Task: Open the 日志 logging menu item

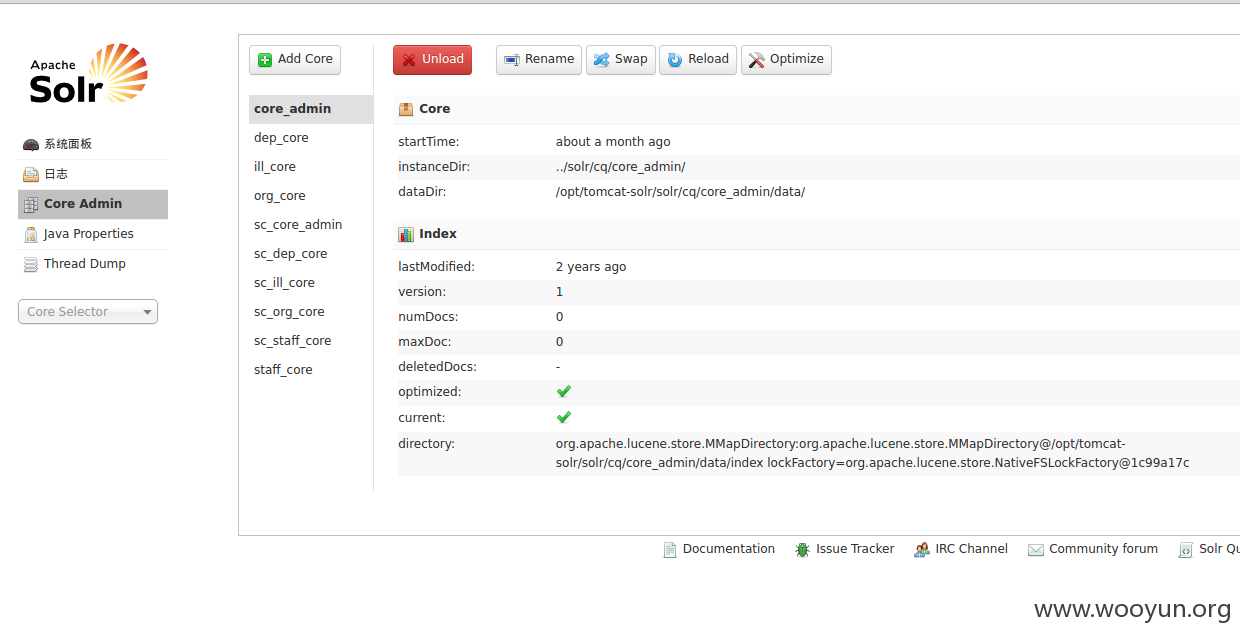Action: click(x=93, y=174)
